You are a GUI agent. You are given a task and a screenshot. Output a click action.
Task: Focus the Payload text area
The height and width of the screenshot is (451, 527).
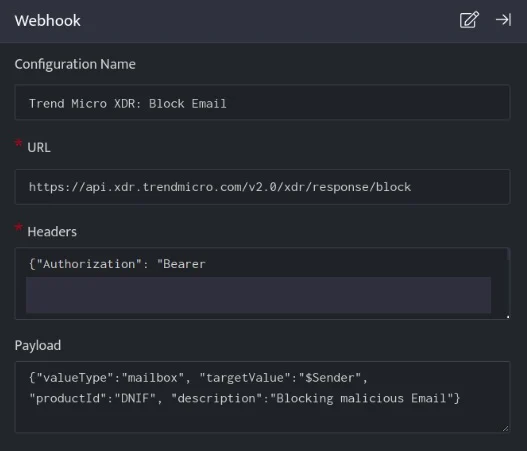pos(262,397)
